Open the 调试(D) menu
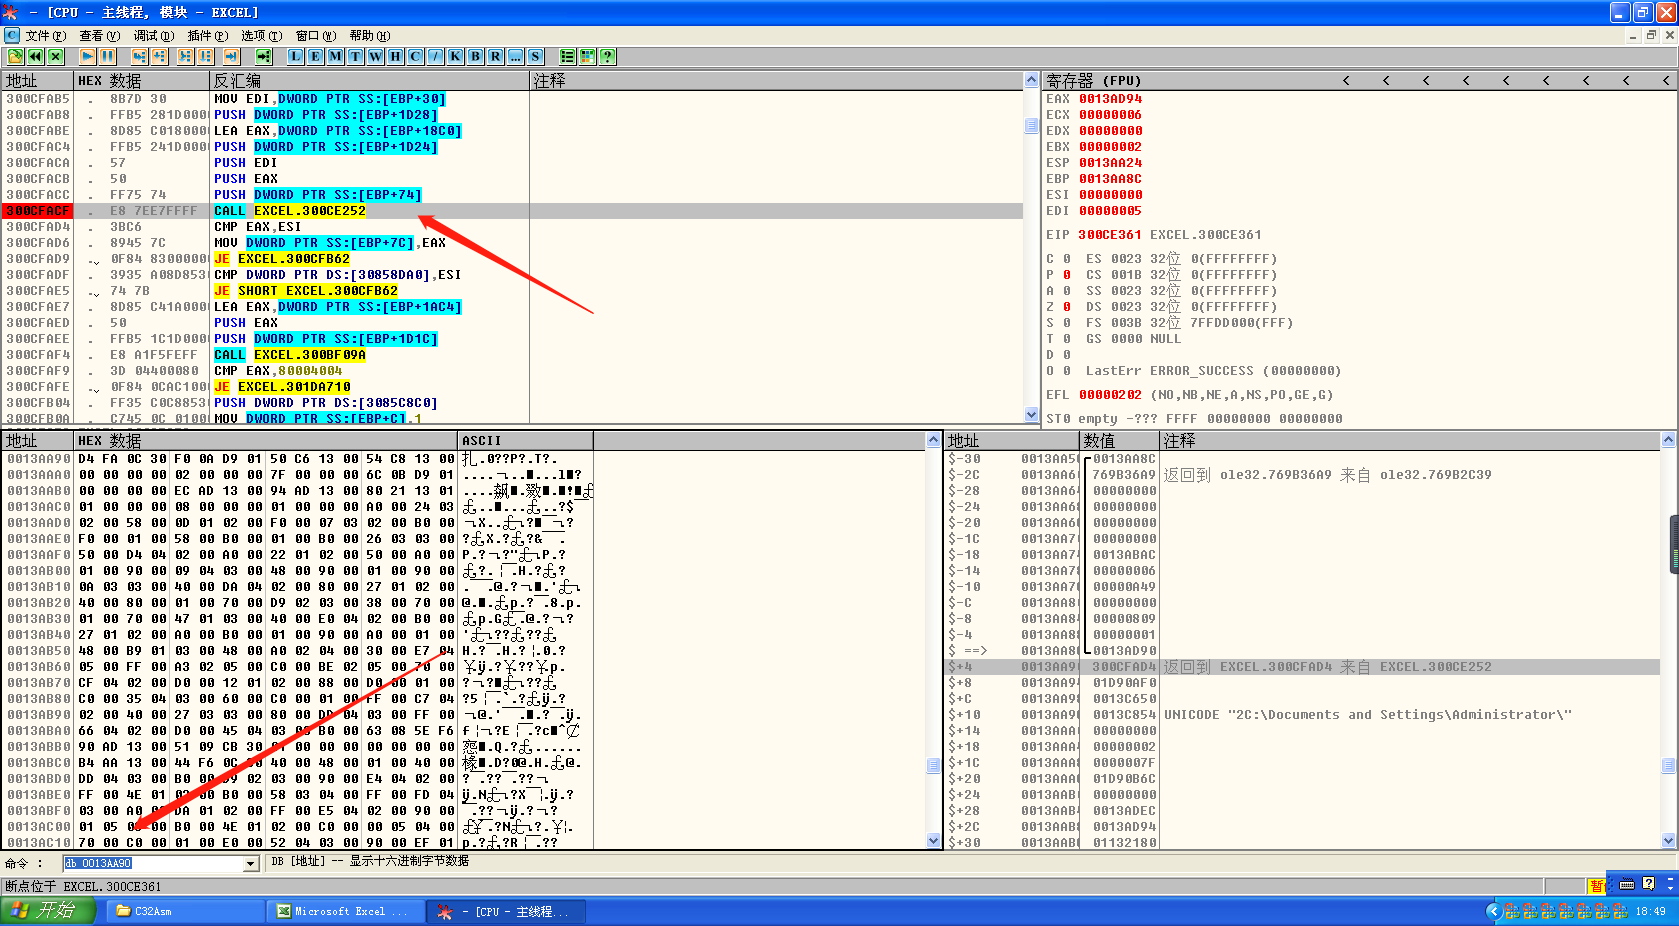The width and height of the screenshot is (1679, 926). pyautogui.click(x=154, y=35)
